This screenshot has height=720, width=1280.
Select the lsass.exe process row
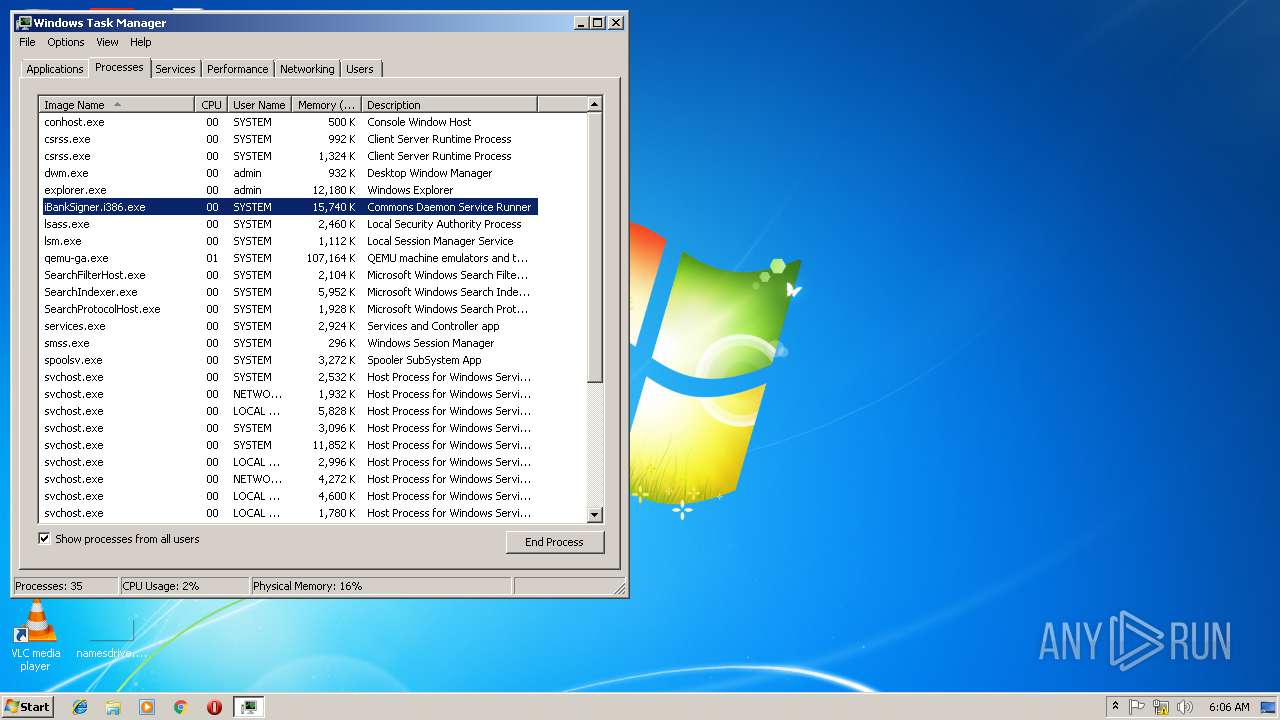[289, 224]
